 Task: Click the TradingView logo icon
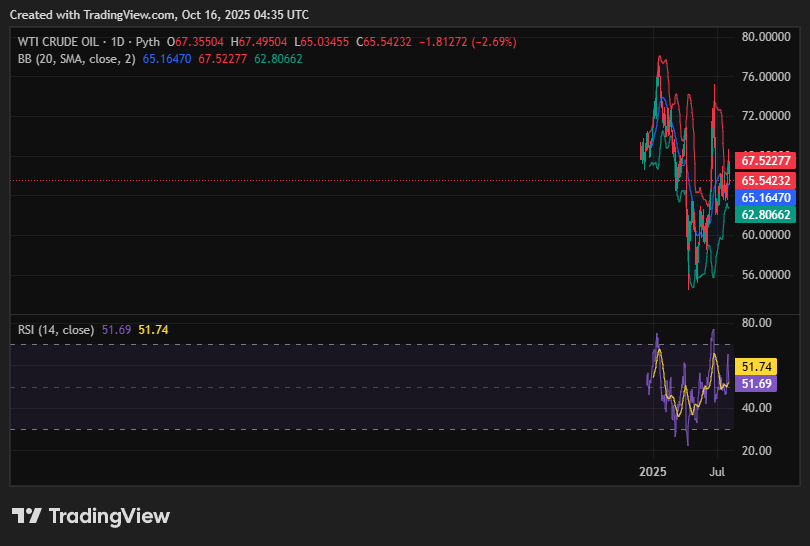coord(26,516)
